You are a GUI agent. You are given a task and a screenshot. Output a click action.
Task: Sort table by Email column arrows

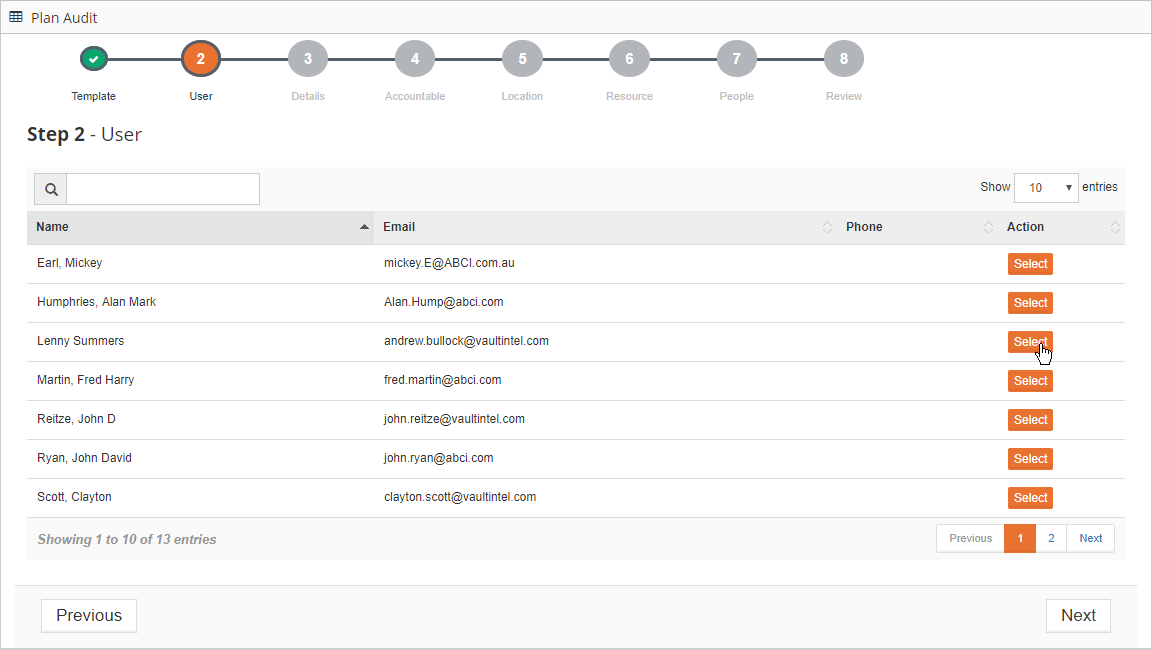click(x=827, y=227)
